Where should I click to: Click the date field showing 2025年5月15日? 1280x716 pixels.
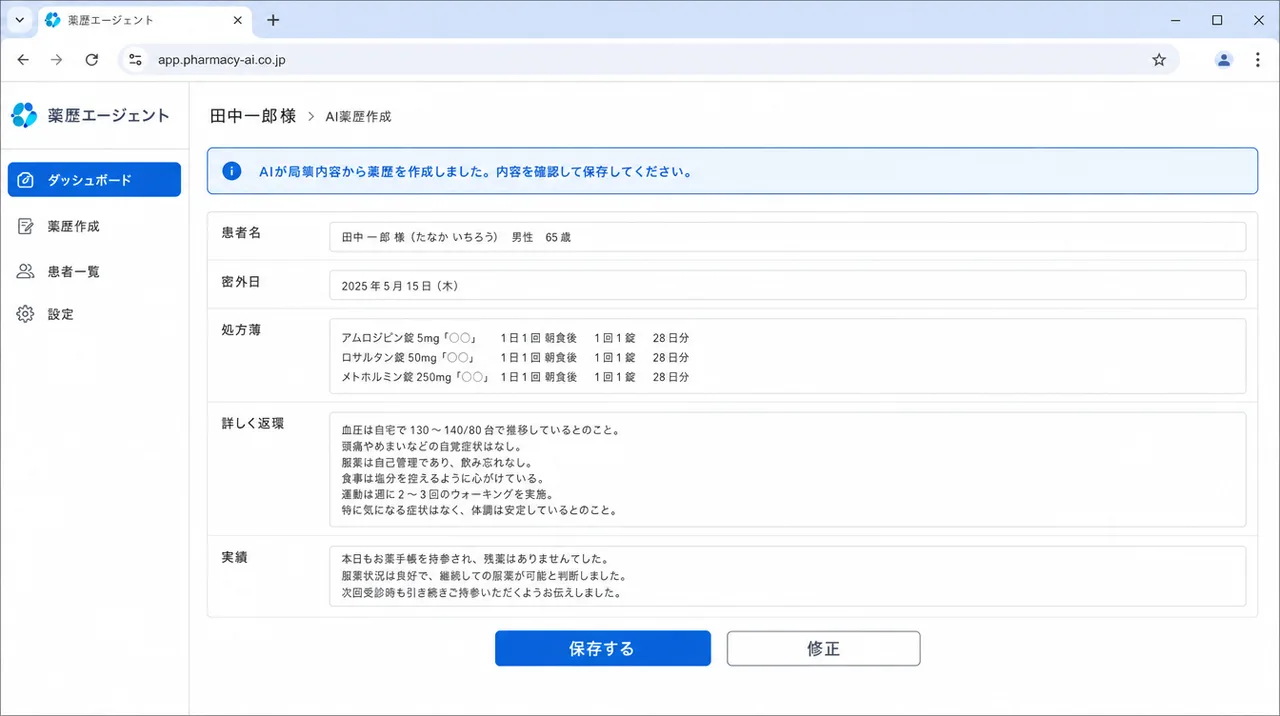787,285
